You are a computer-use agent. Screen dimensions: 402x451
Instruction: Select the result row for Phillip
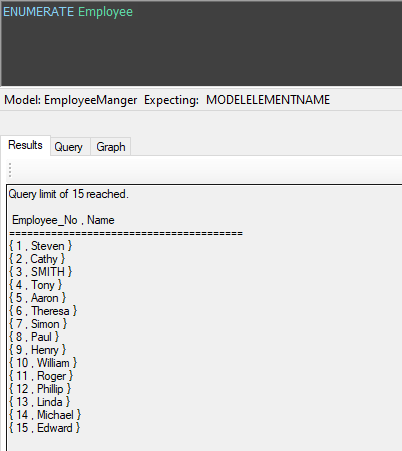coord(40,389)
